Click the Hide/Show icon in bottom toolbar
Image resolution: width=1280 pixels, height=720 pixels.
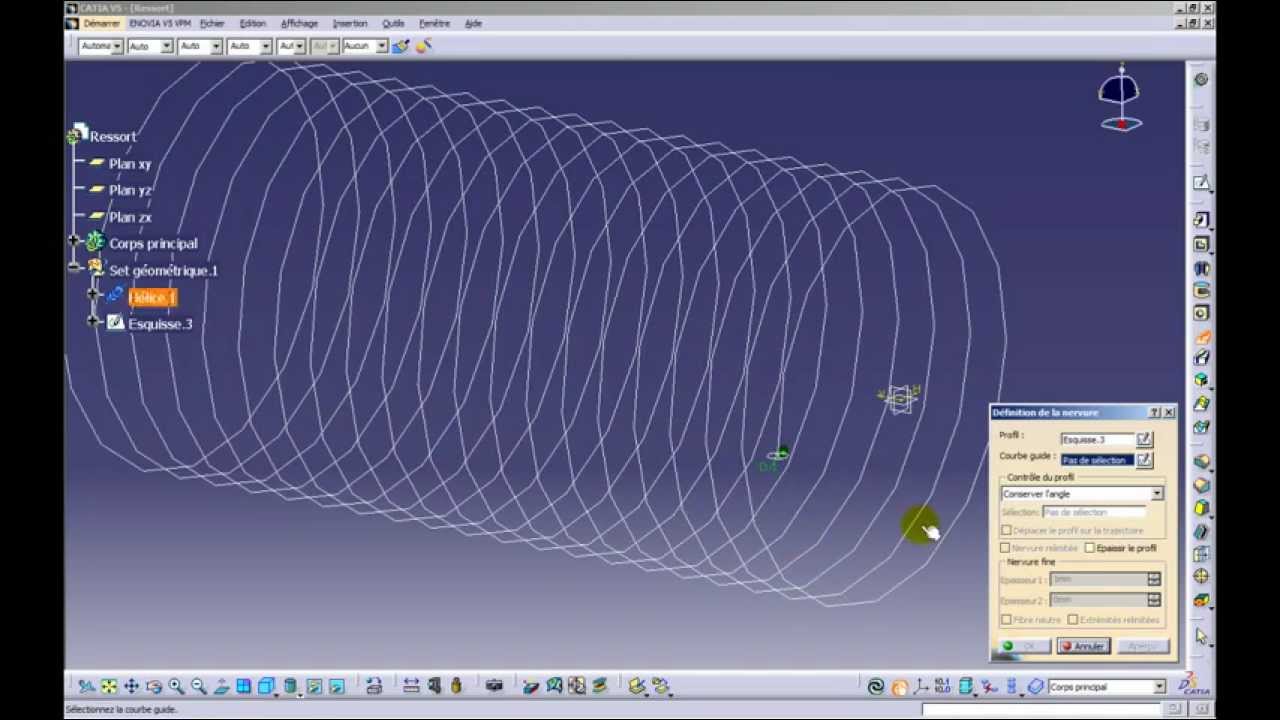pos(314,686)
